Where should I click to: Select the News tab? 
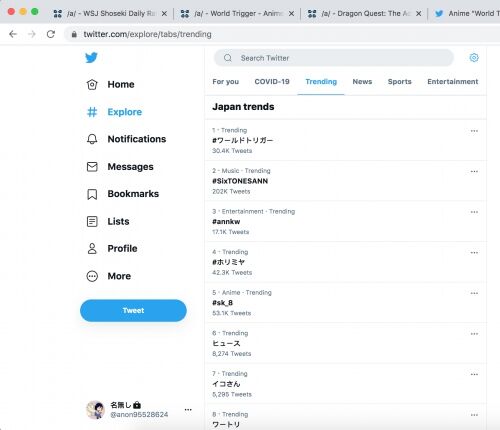[x=362, y=82]
